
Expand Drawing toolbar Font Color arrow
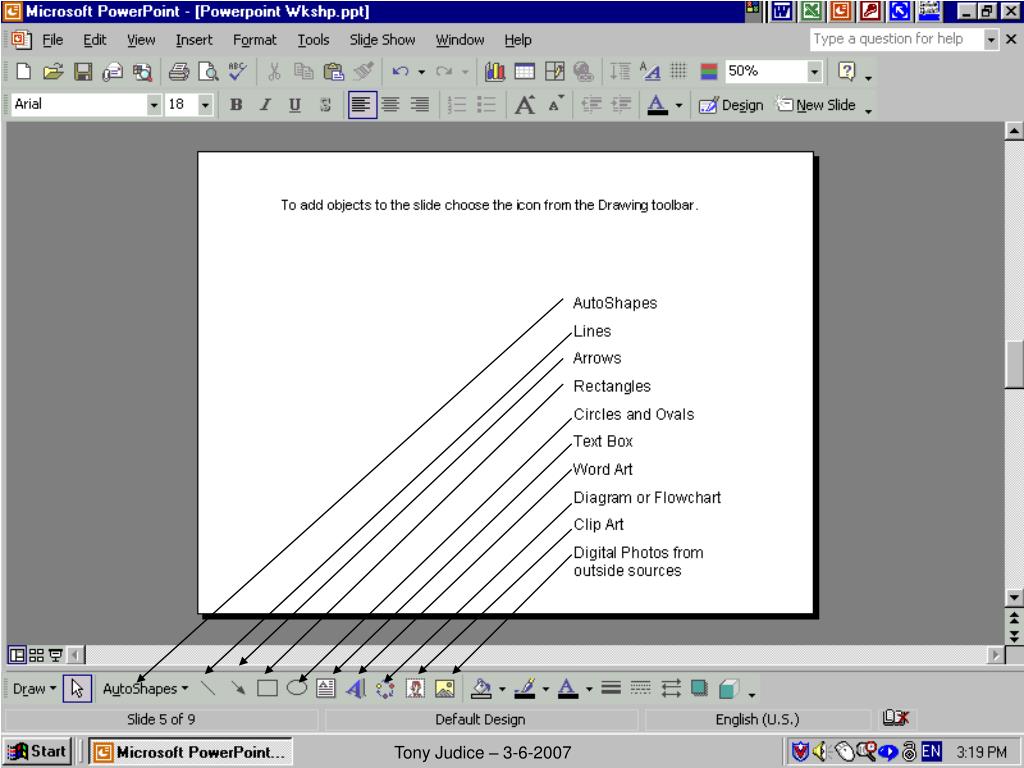point(589,689)
